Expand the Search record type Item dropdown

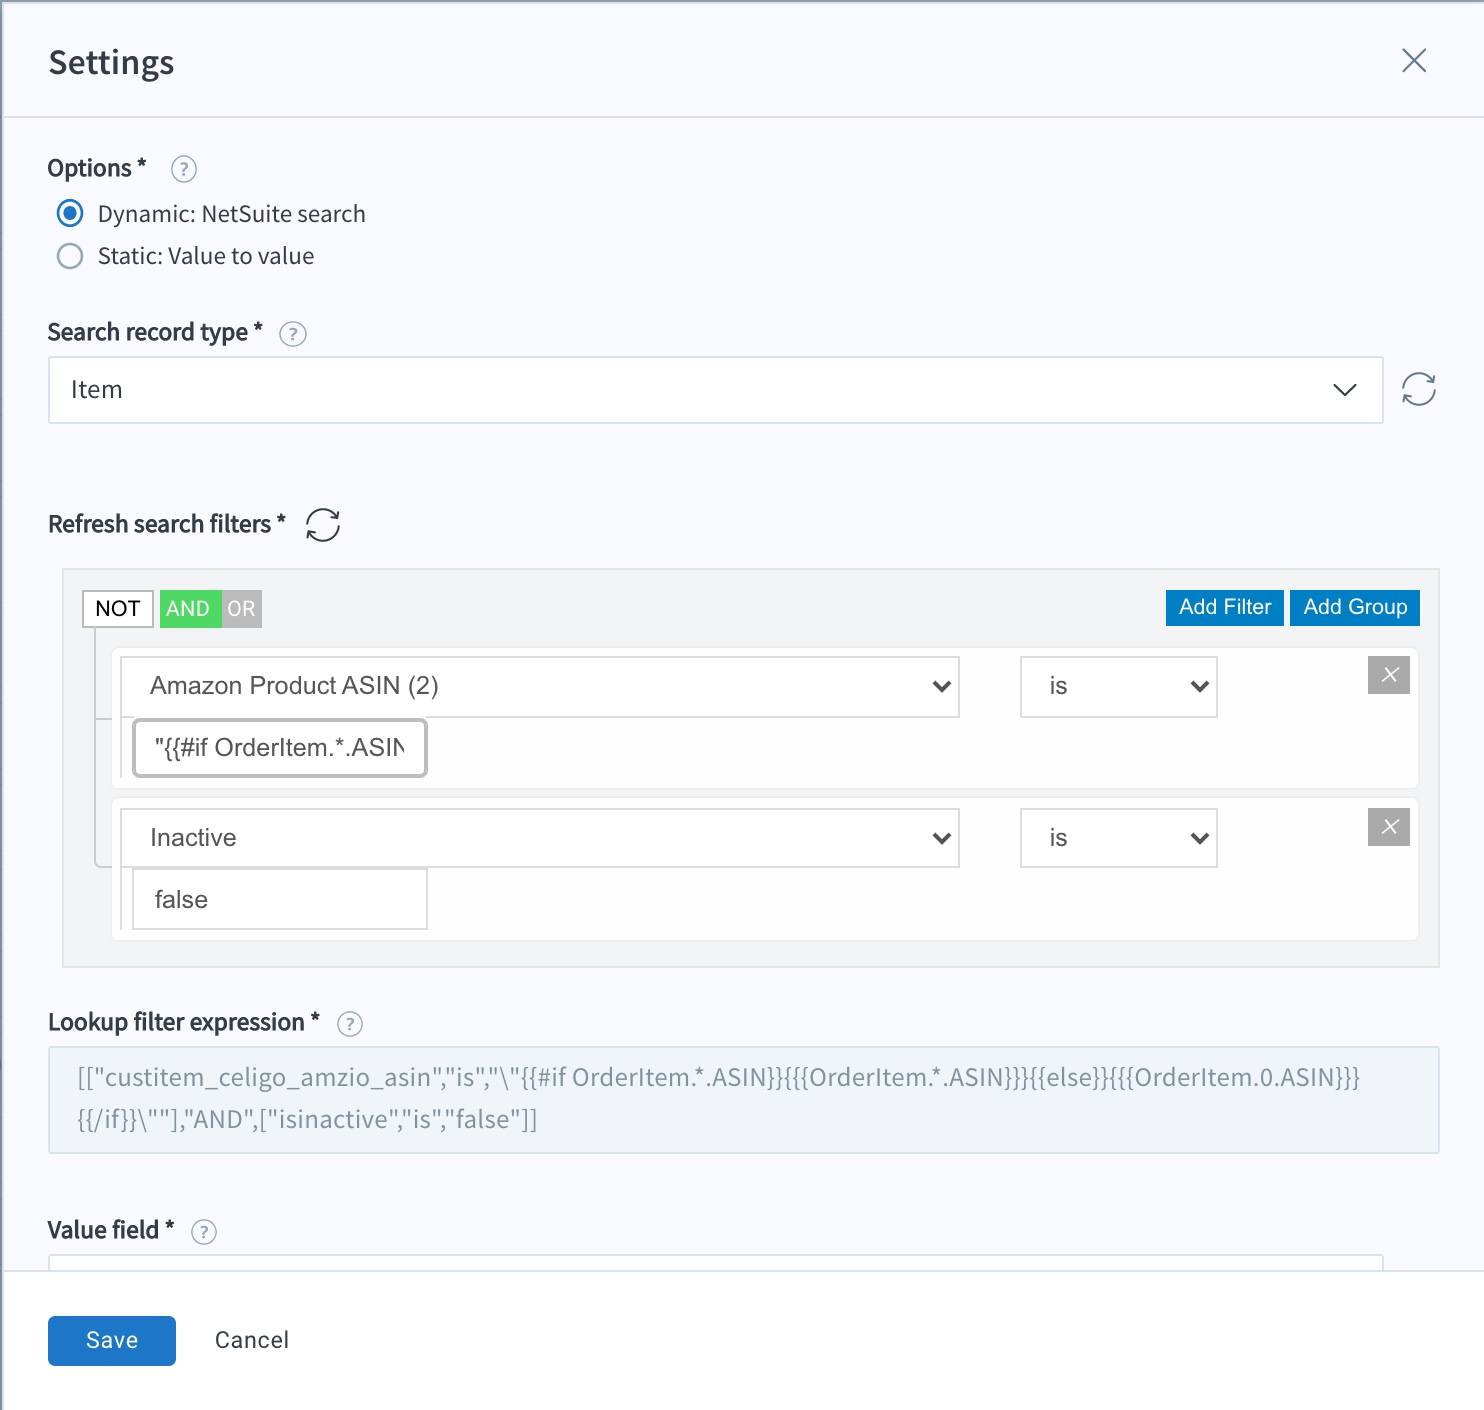[715, 390]
